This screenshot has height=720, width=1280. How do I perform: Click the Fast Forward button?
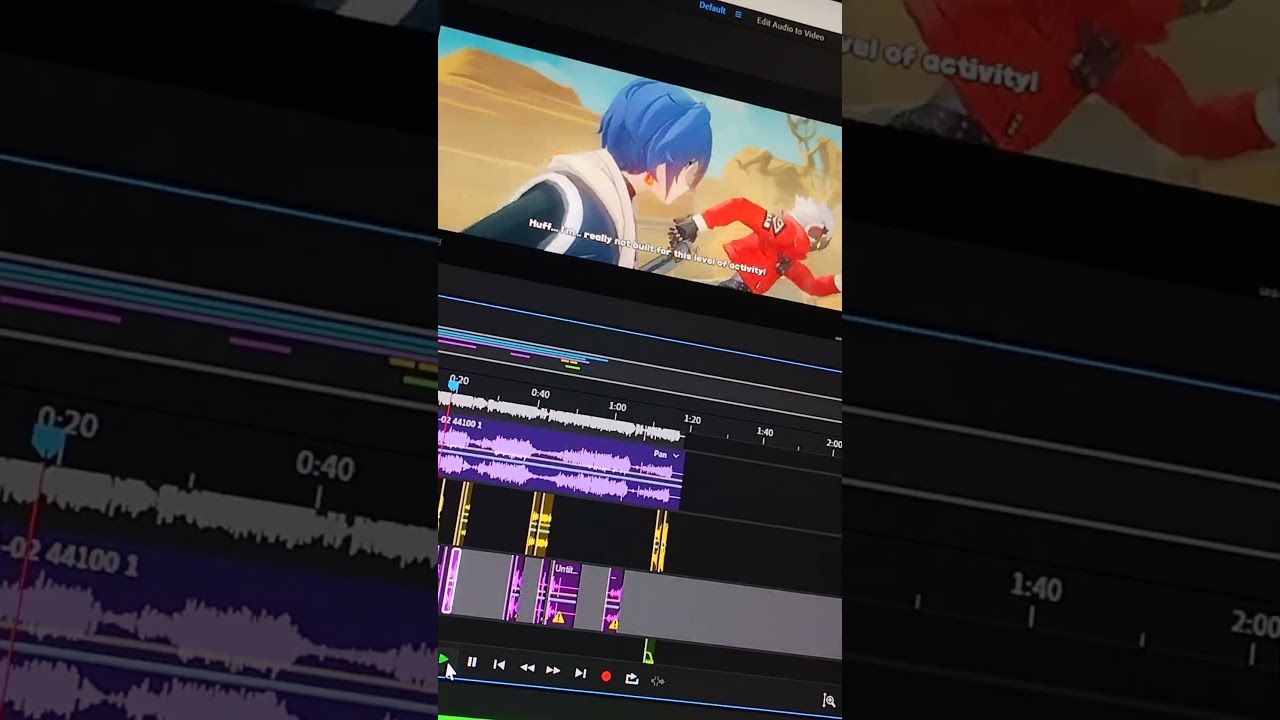[553, 671]
